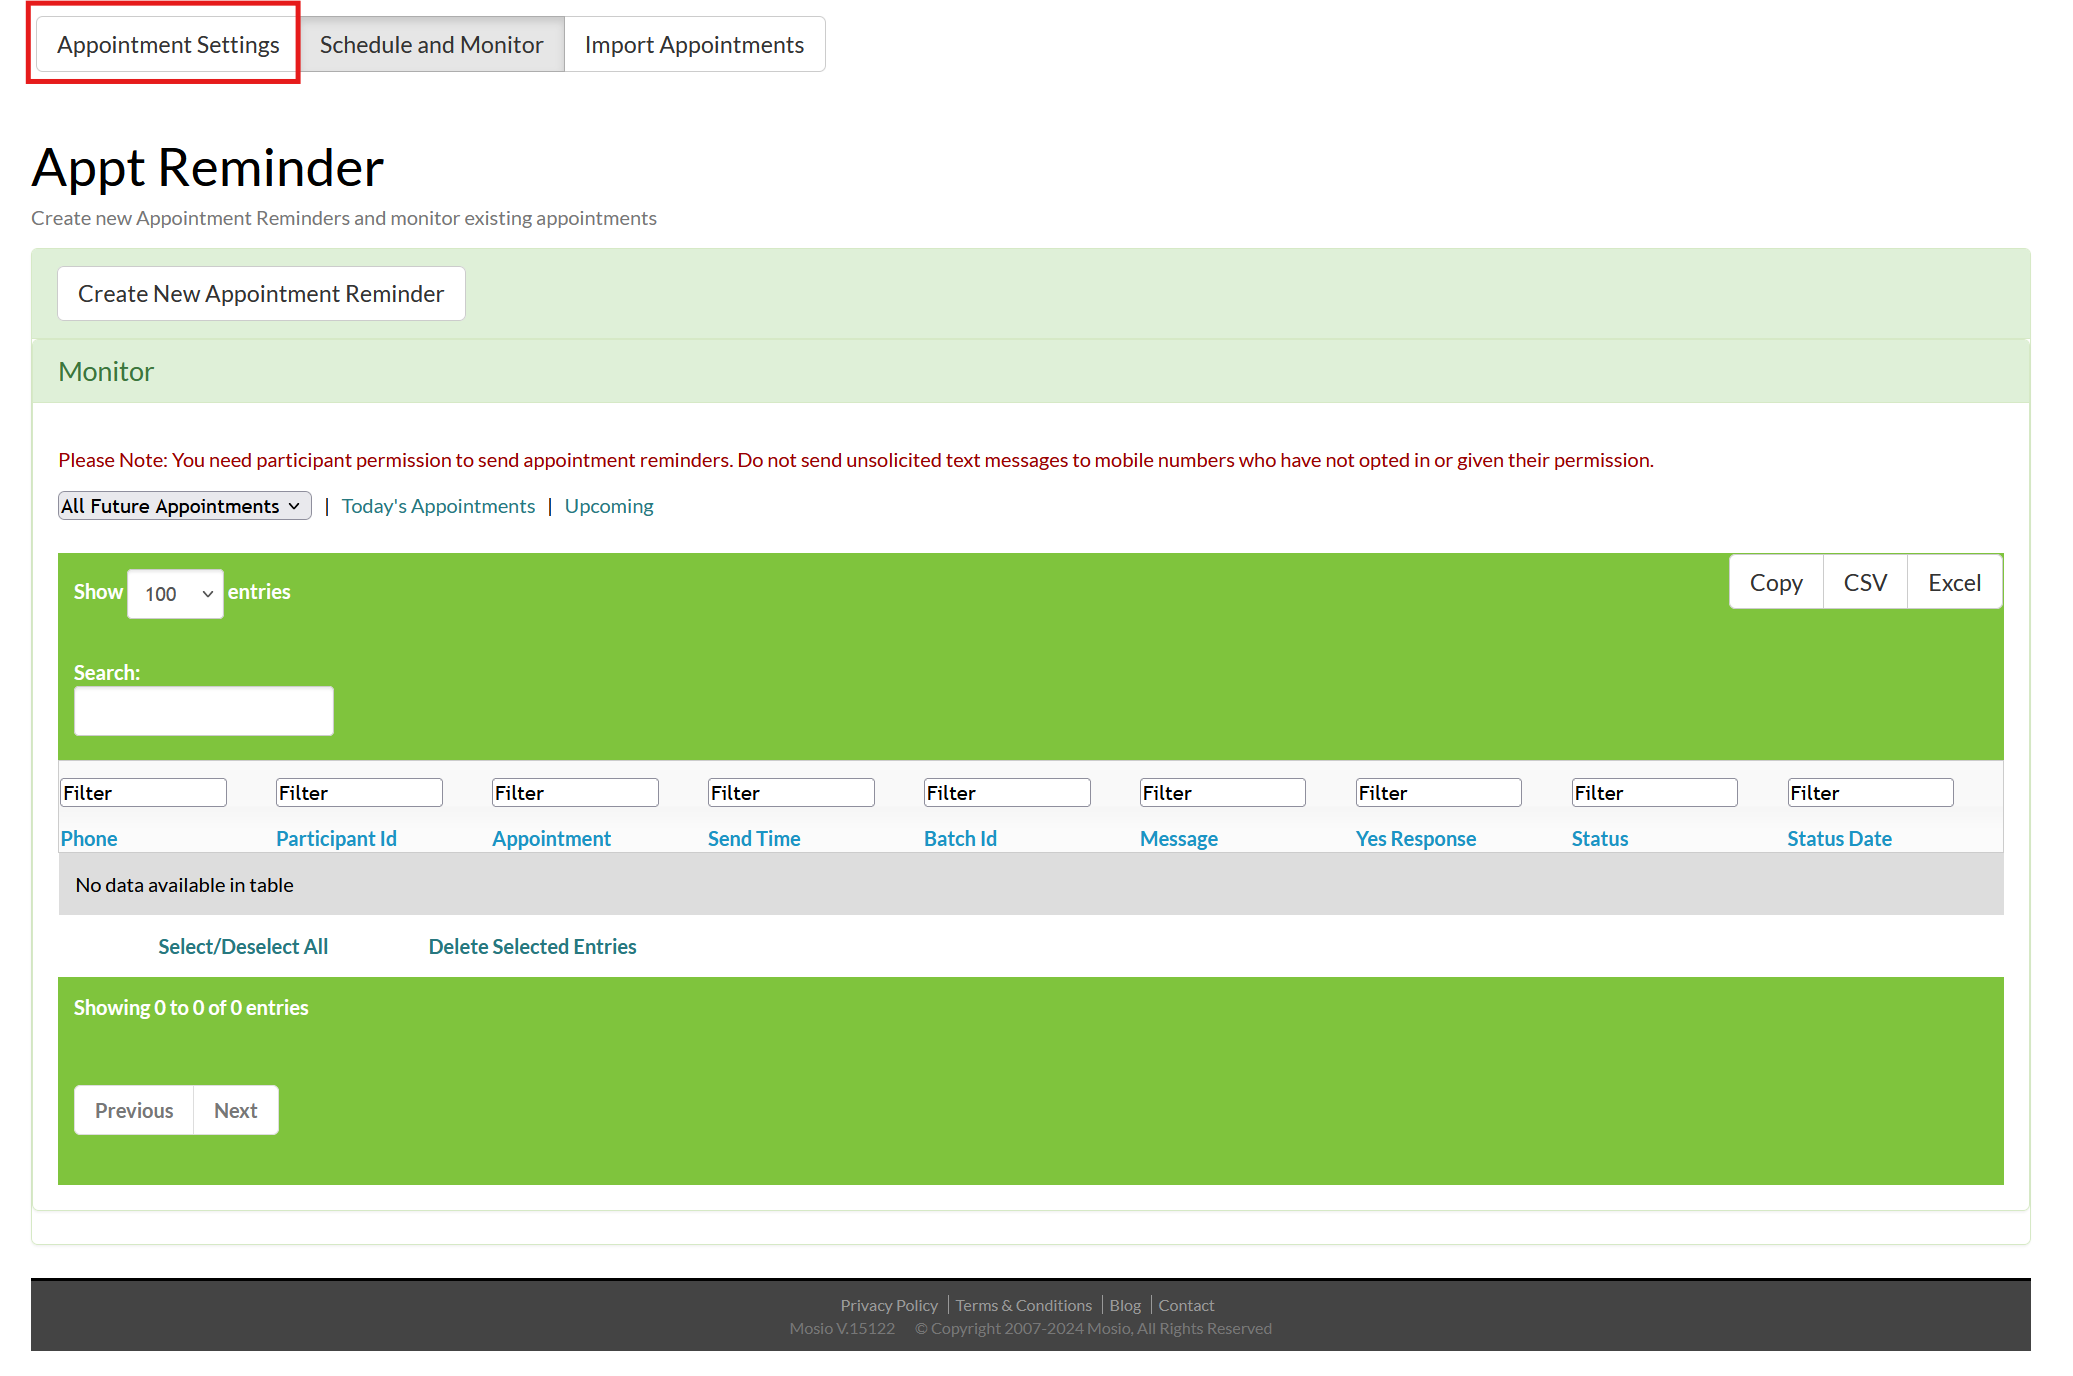Image resolution: width=2073 pixels, height=1376 pixels.
Task: Open Privacy Policy footer link
Action: click(x=889, y=1305)
